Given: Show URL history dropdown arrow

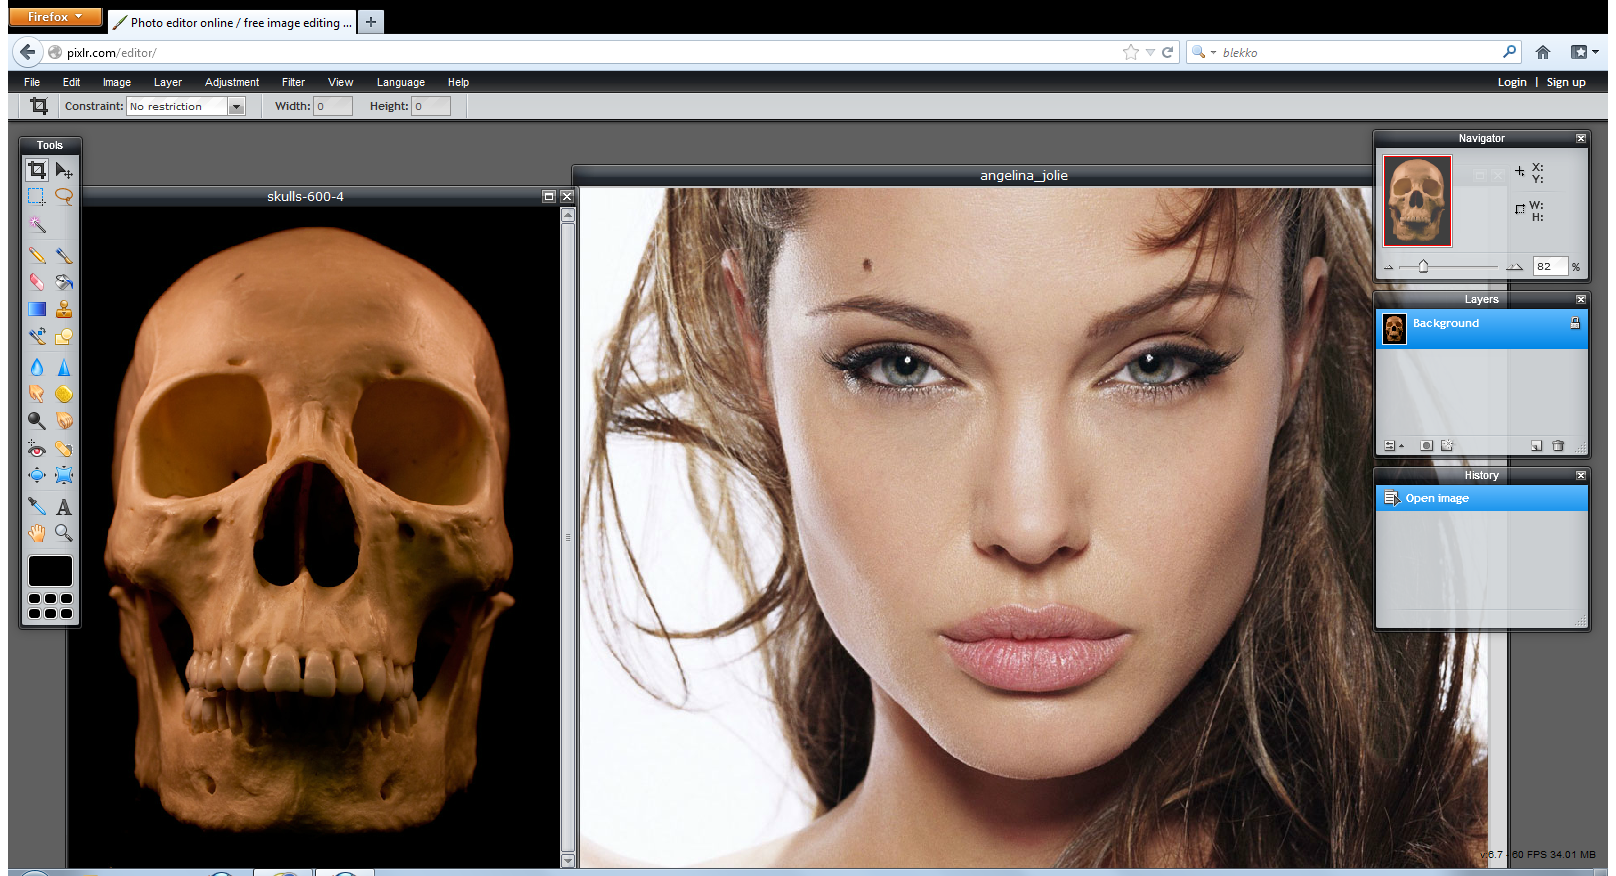Looking at the screenshot, I should tap(1150, 52).
